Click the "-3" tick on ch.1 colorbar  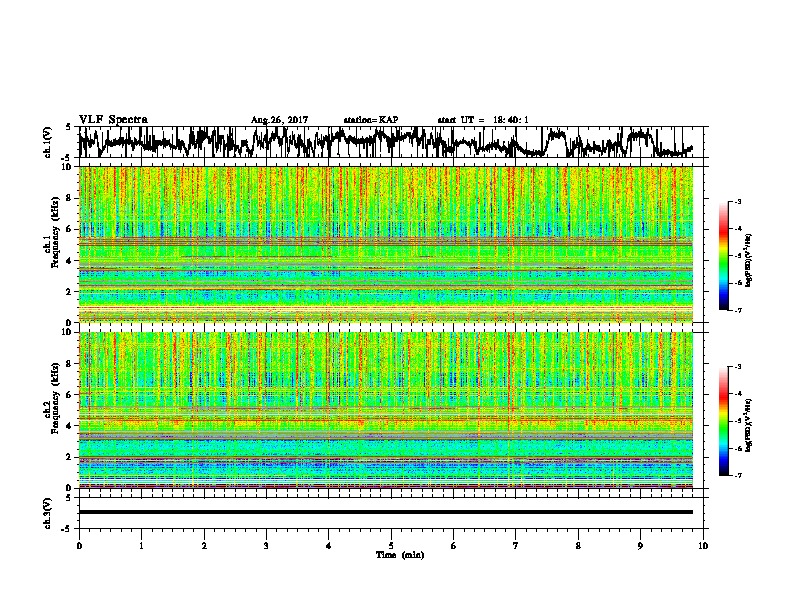click(738, 202)
